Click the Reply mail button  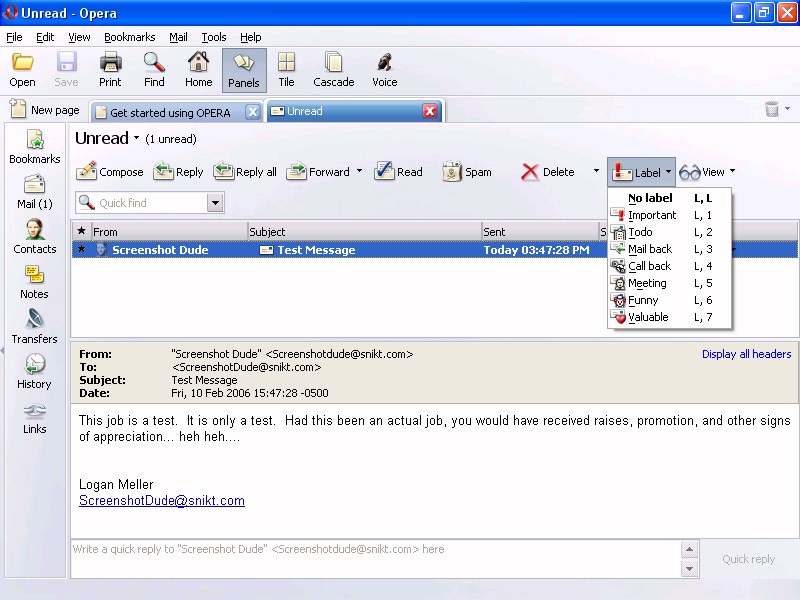pos(179,172)
